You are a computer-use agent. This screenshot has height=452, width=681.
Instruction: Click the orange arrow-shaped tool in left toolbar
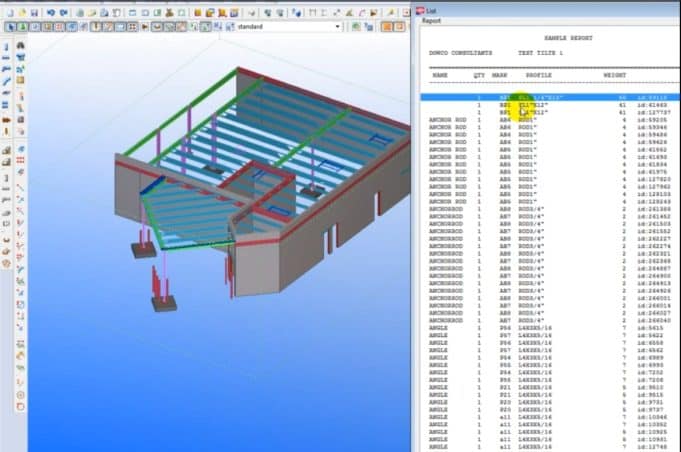coord(6,120)
